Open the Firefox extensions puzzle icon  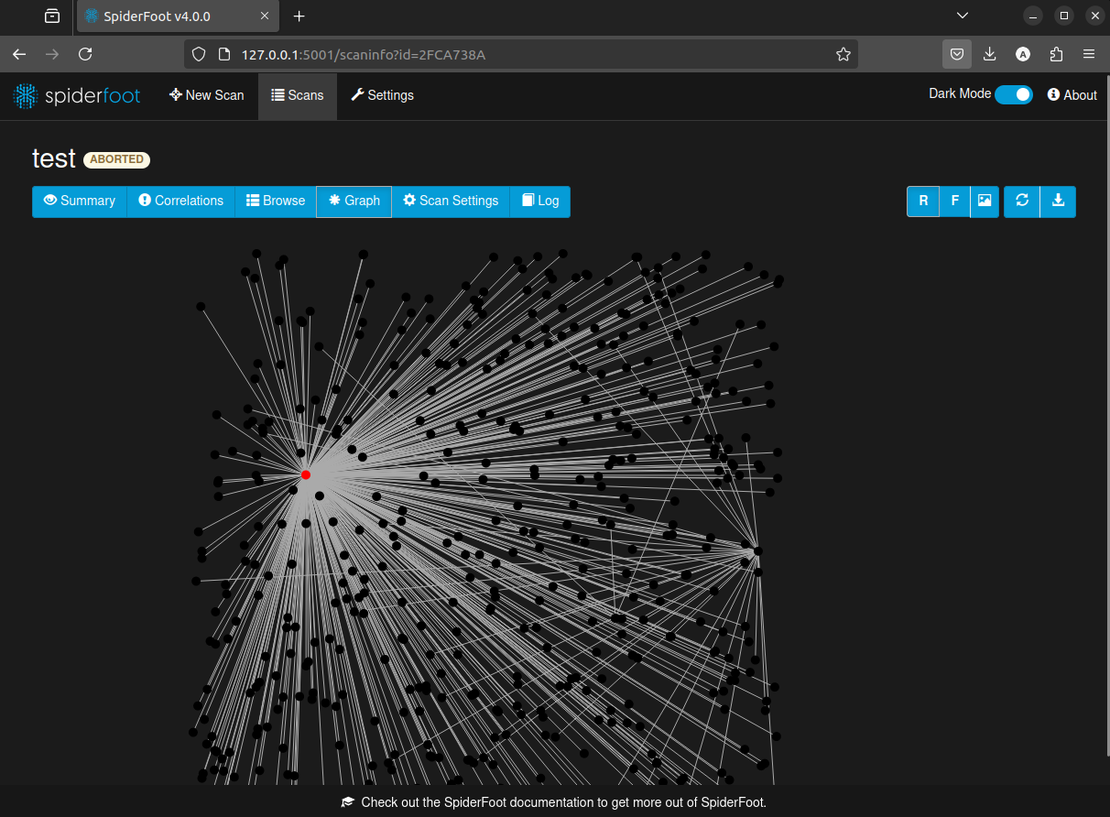click(x=1056, y=54)
